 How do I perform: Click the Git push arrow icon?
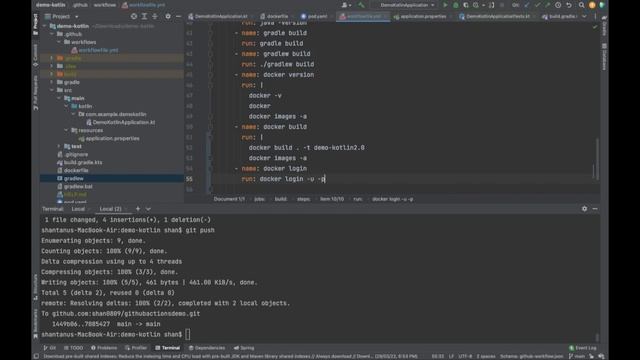547,5
